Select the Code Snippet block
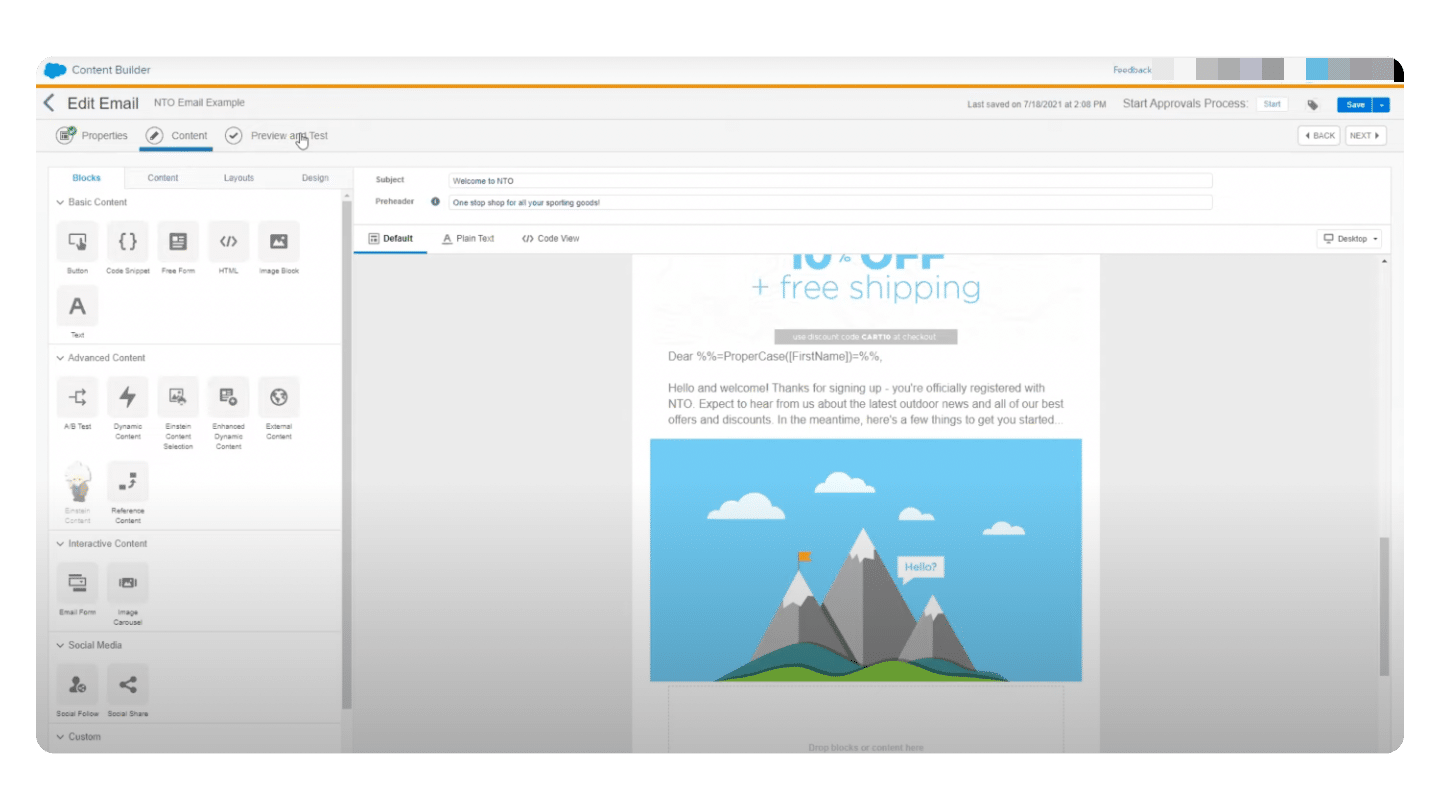This screenshot has width=1440, height=810. (128, 241)
